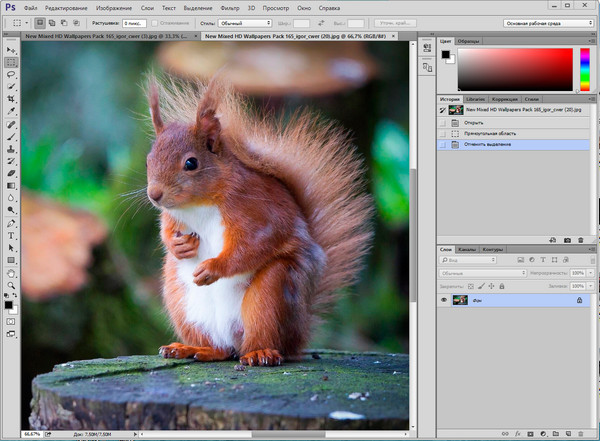
Task: Click the Растушевка input field
Action: (x=132, y=22)
